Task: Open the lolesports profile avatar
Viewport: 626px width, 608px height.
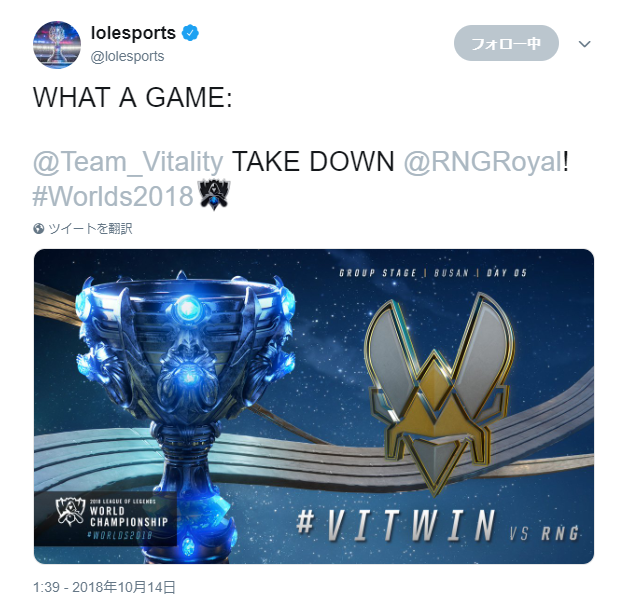Action: (x=57, y=45)
